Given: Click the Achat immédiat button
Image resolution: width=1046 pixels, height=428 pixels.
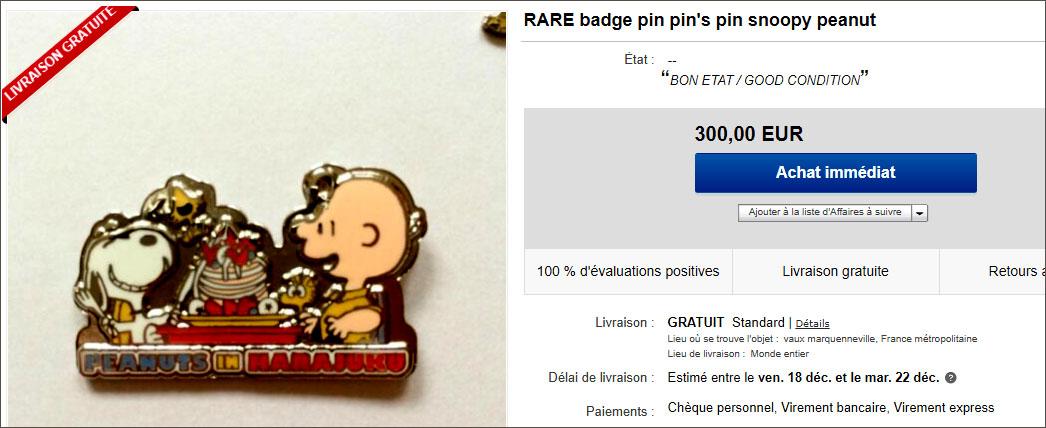Looking at the screenshot, I should point(835,173).
